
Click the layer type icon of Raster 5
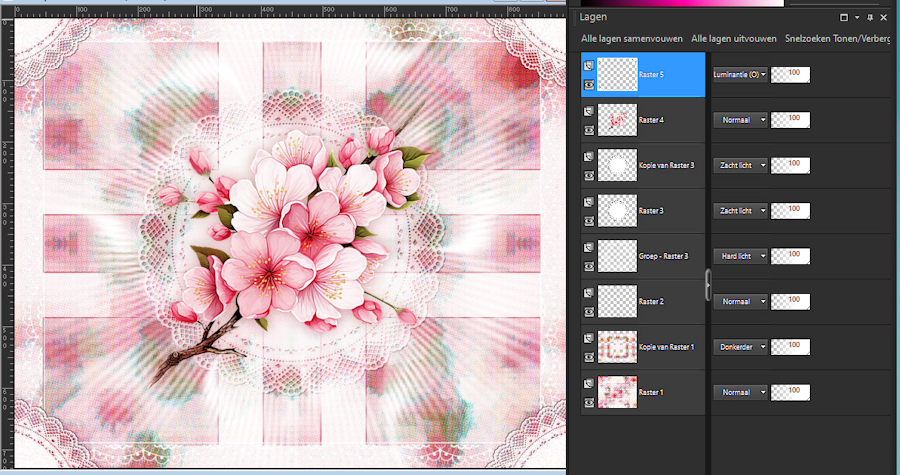pyautogui.click(x=589, y=65)
